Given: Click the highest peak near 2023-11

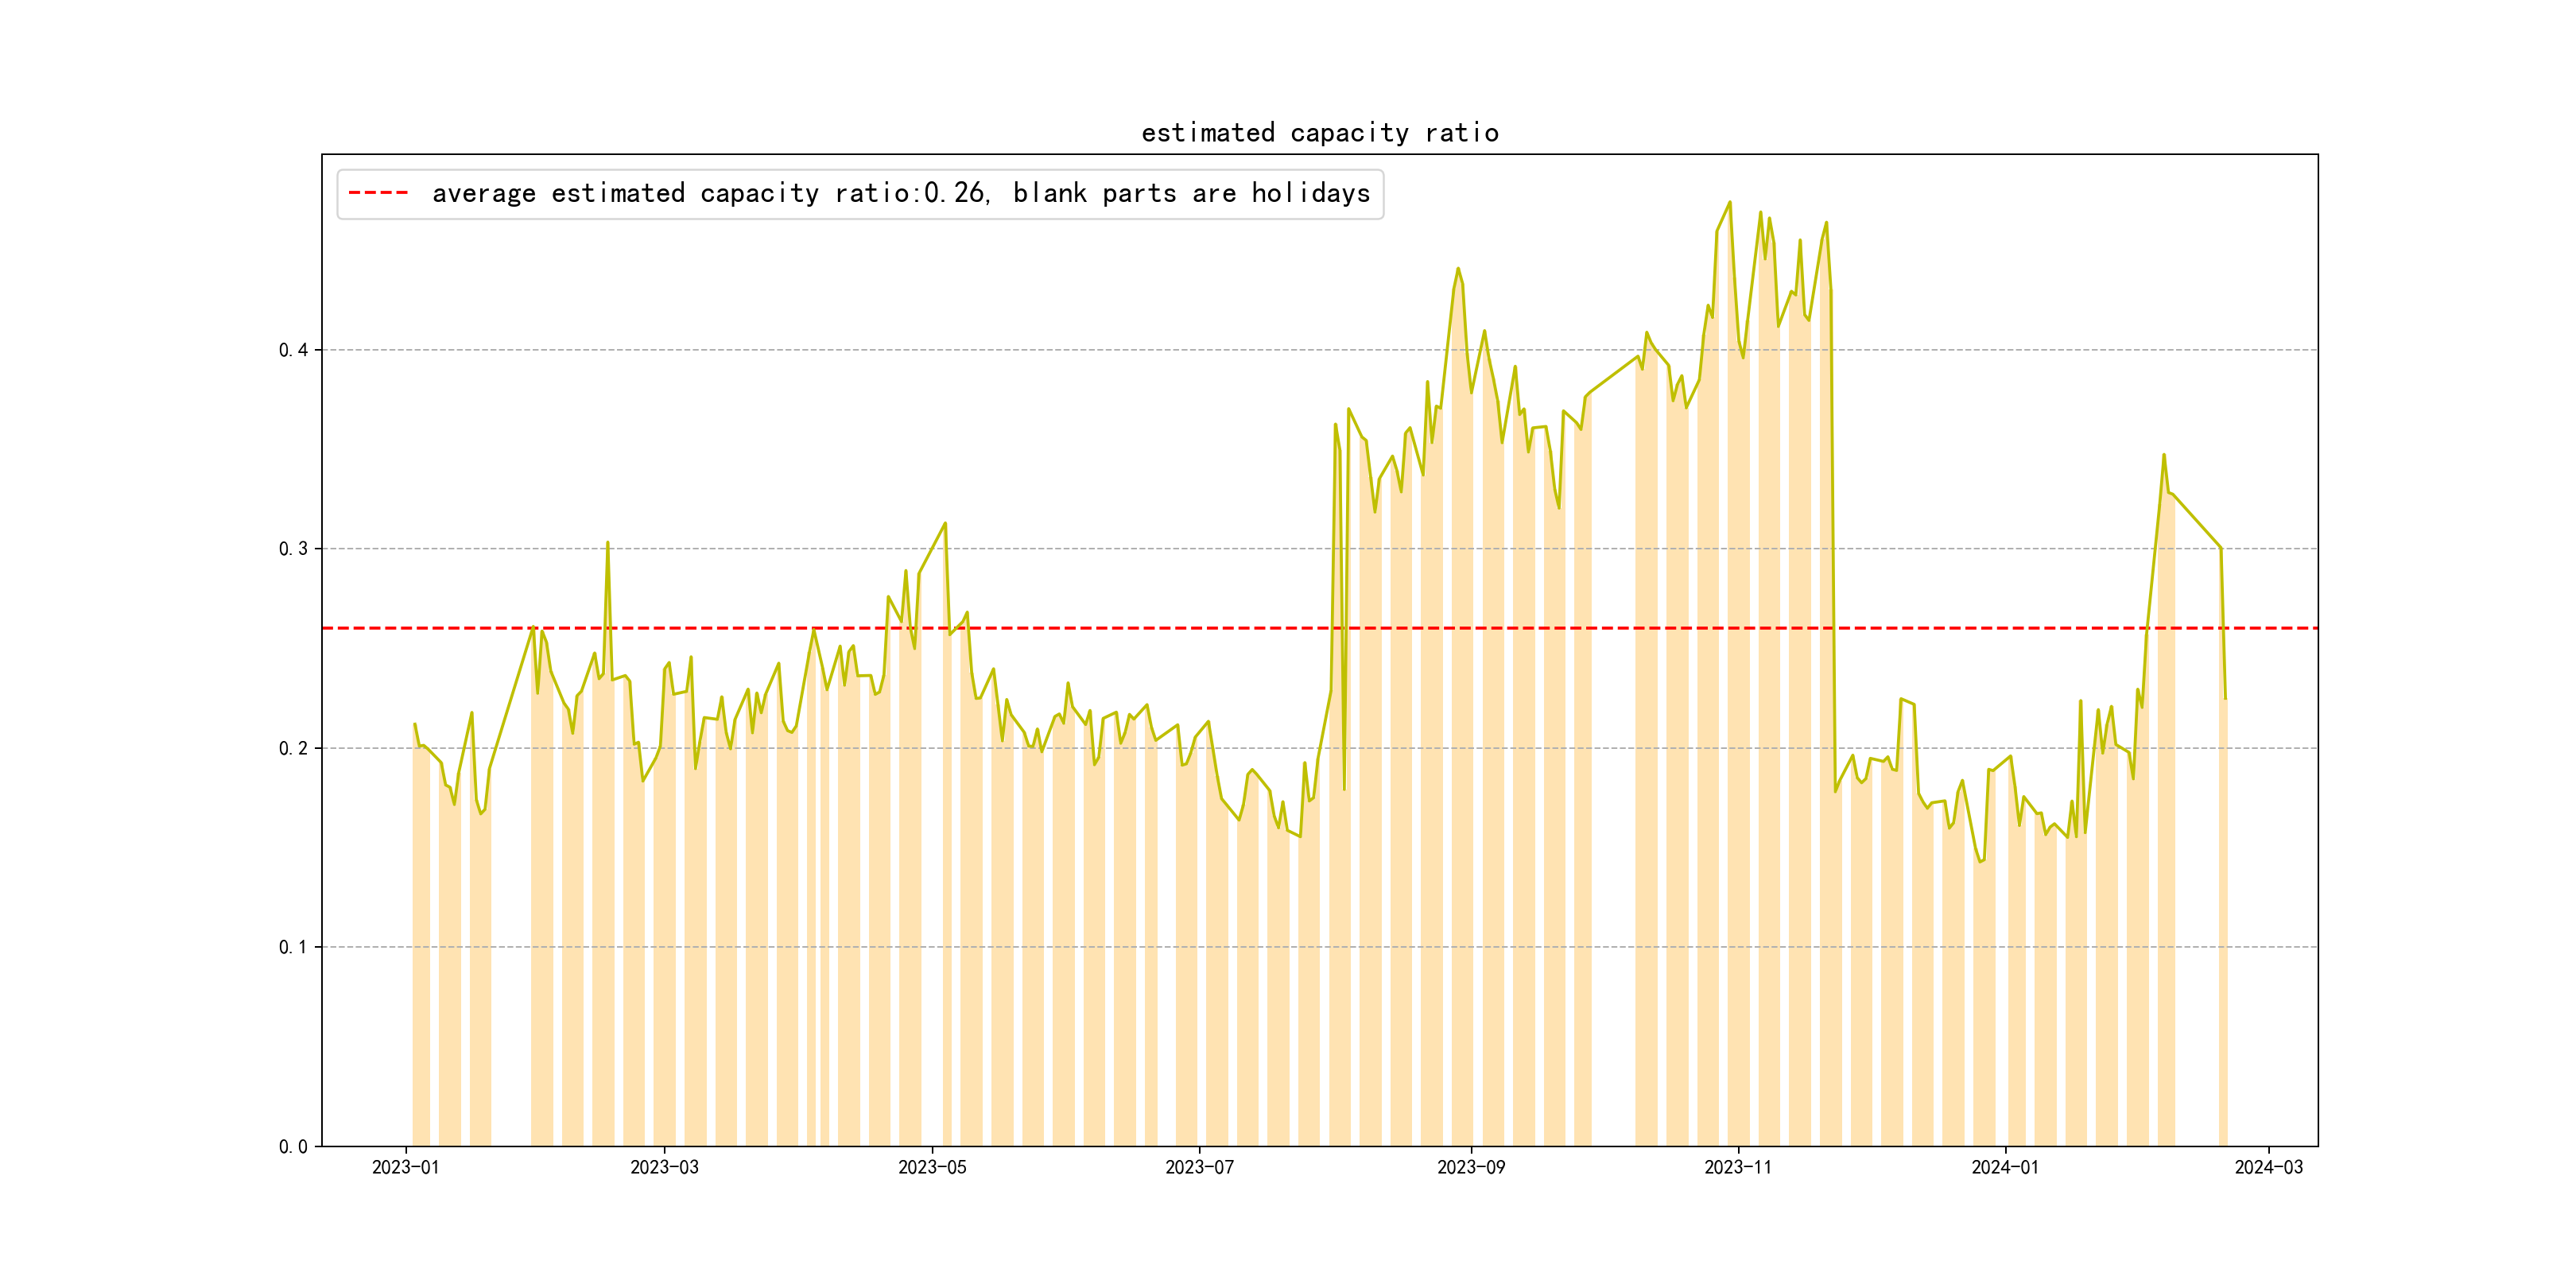Looking at the screenshot, I should pyautogui.click(x=1729, y=202).
